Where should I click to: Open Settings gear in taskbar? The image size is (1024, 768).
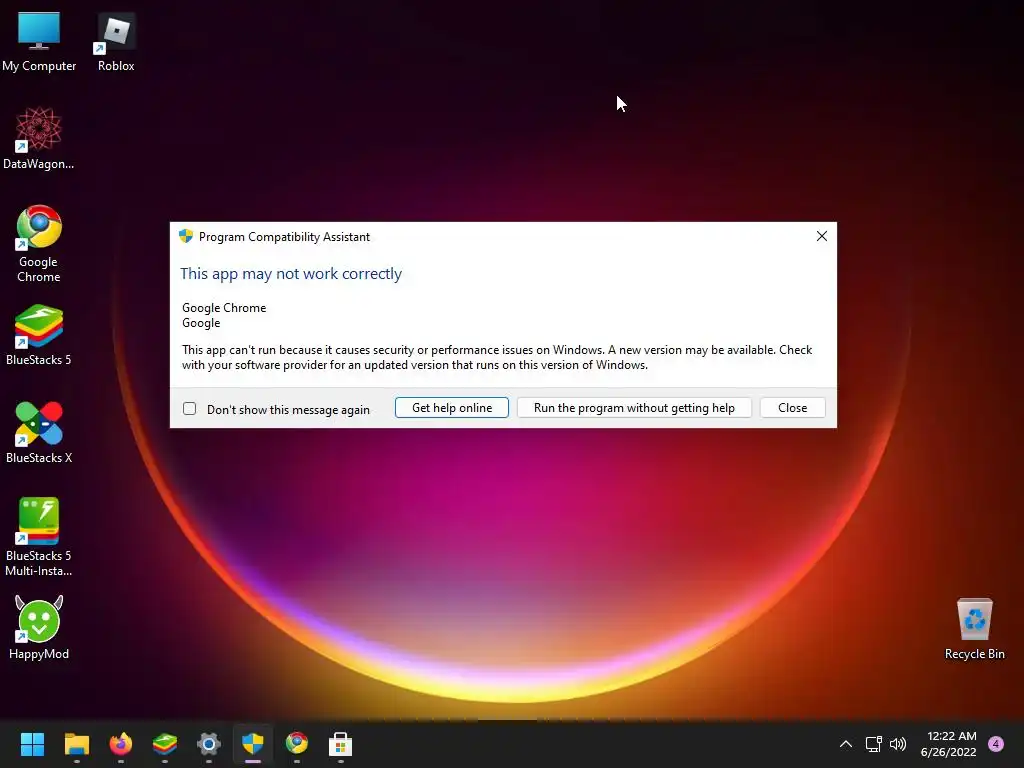[x=209, y=744]
